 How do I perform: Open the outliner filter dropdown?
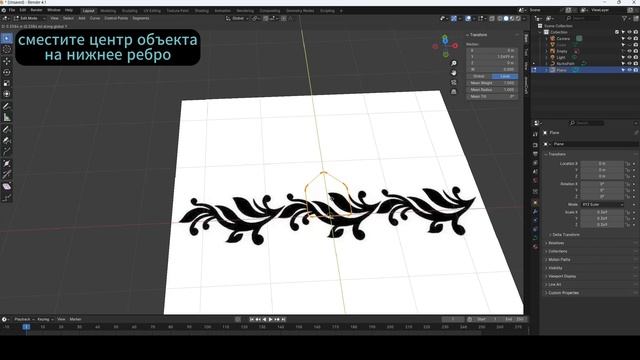tap(626, 18)
